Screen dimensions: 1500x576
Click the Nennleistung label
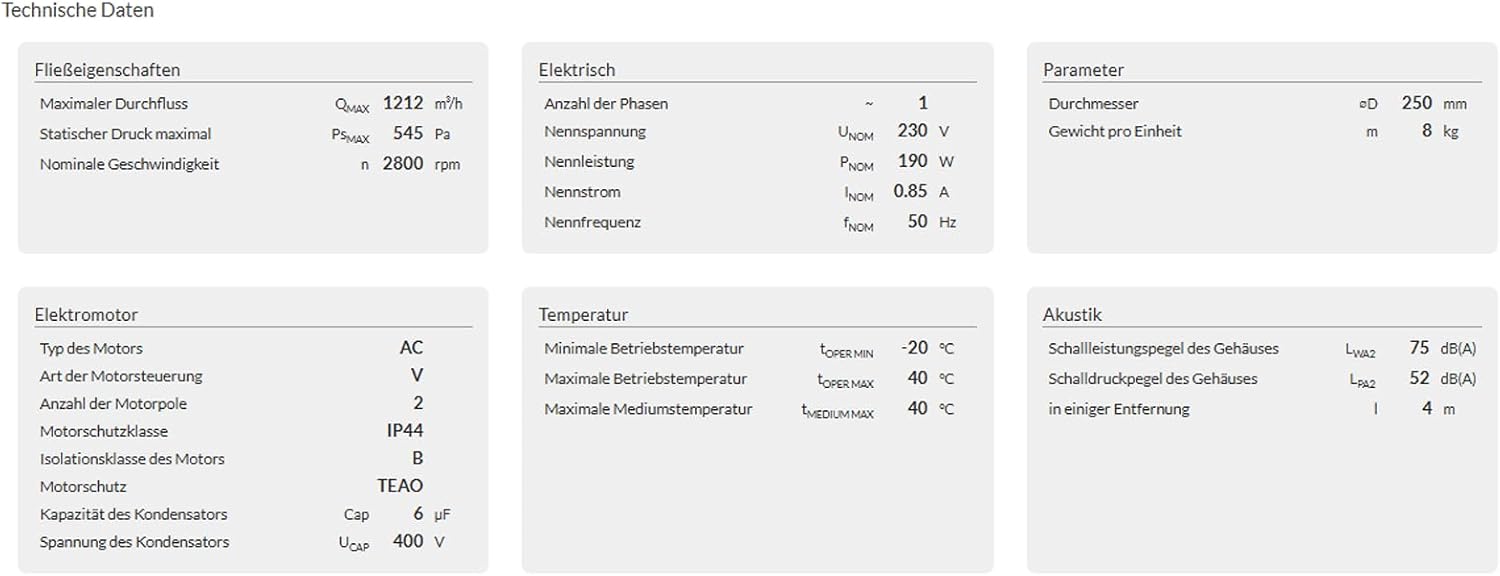(589, 161)
